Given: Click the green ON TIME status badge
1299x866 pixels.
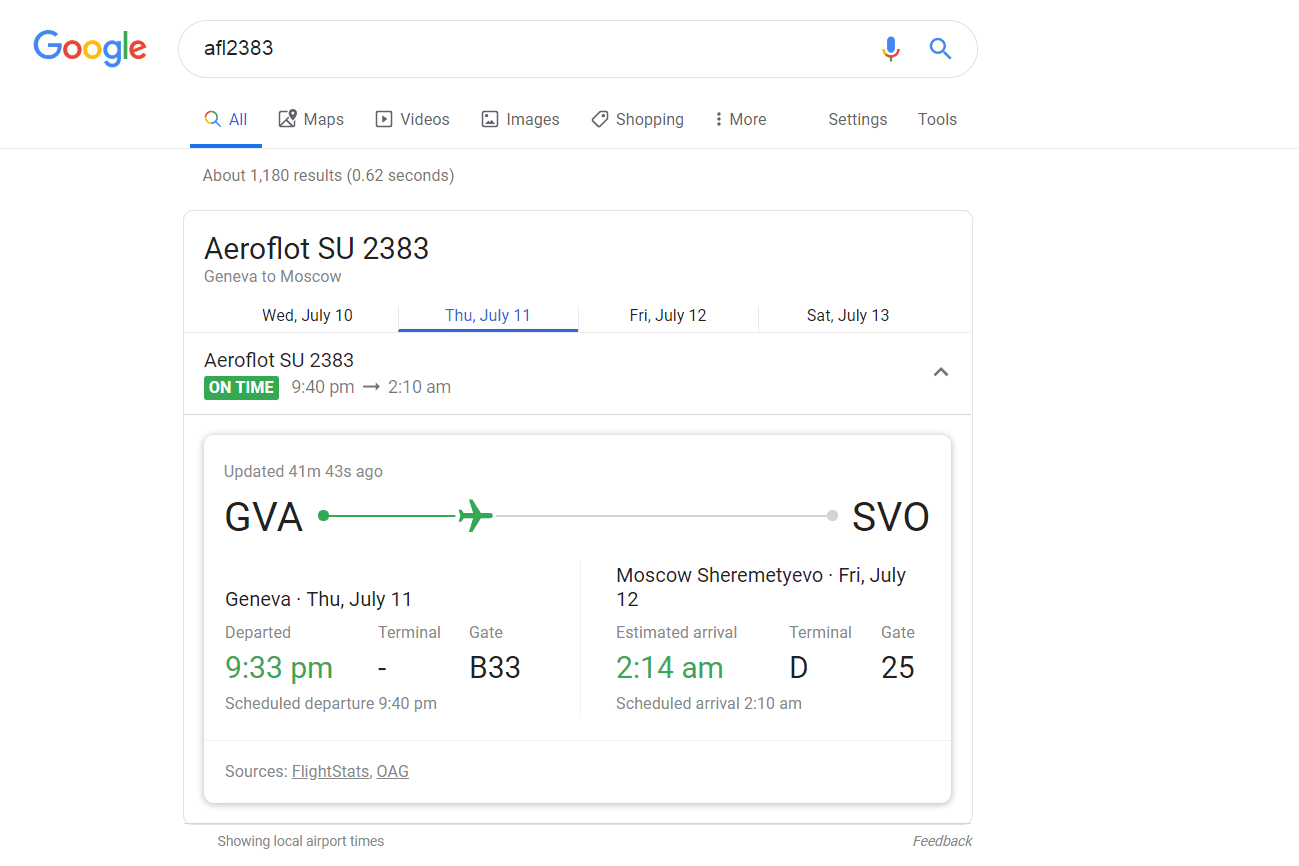Looking at the screenshot, I should tap(241, 387).
